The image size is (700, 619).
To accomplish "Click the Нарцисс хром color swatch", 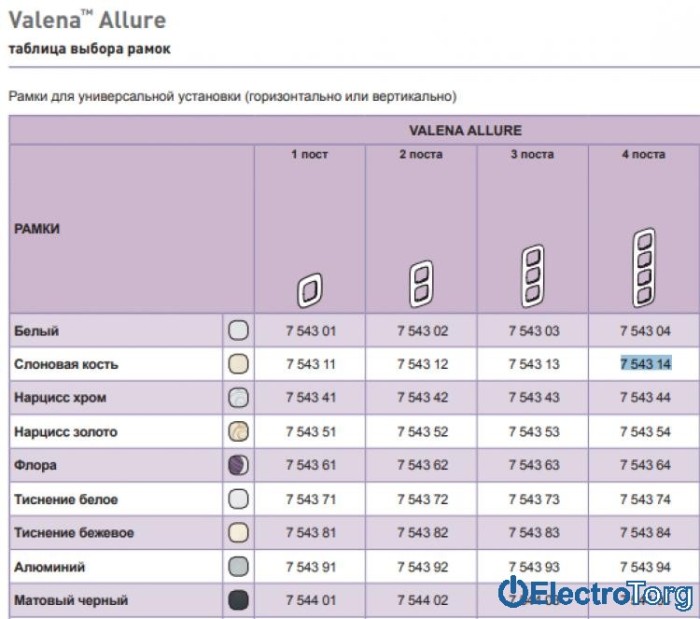I will 238,398.
